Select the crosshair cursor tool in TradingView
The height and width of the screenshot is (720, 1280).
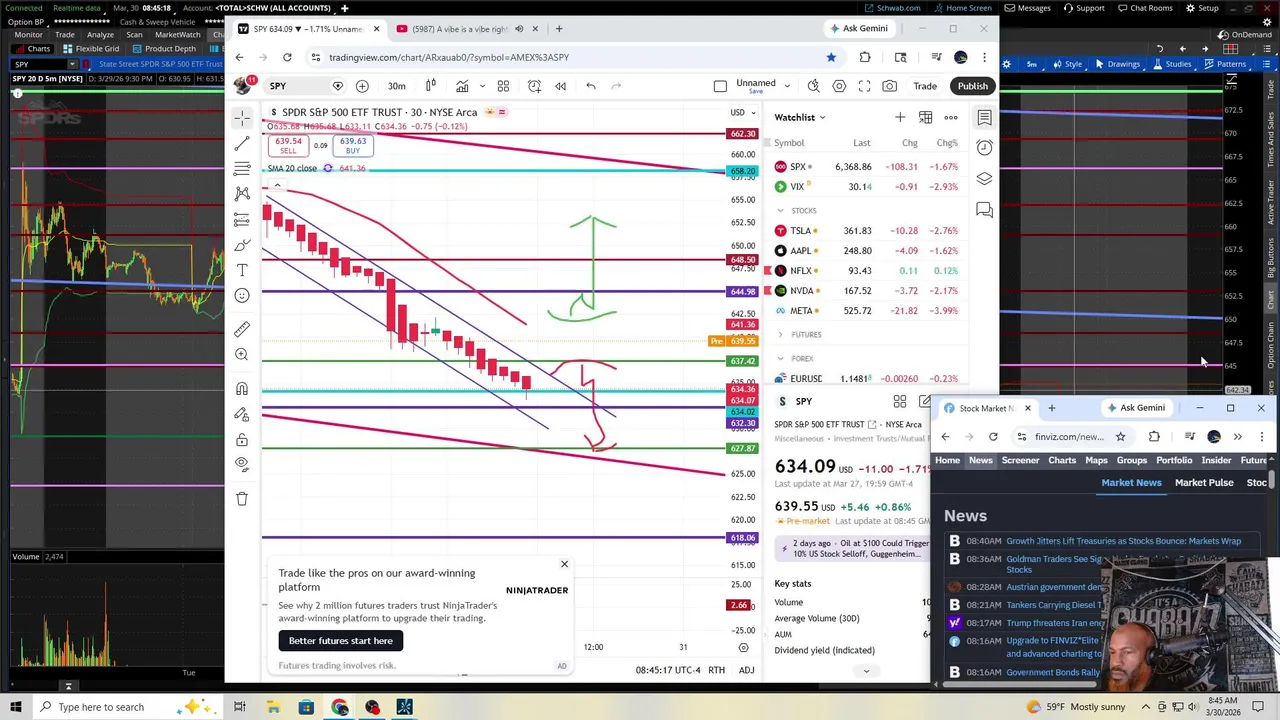tap(242, 118)
